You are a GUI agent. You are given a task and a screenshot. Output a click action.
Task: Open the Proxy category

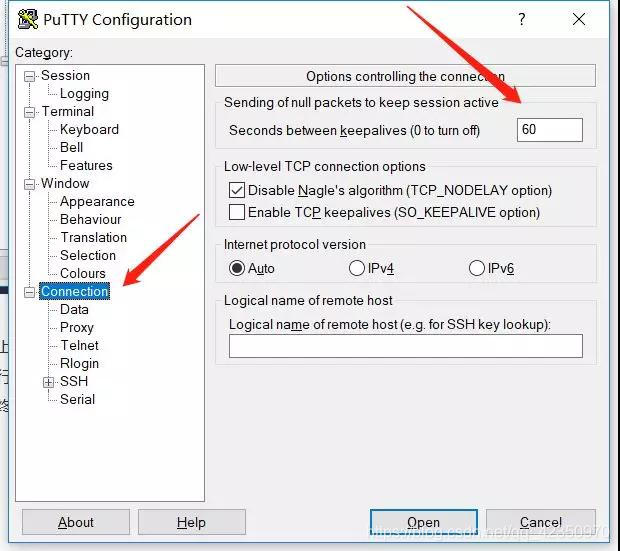pyautogui.click(x=77, y=328)
